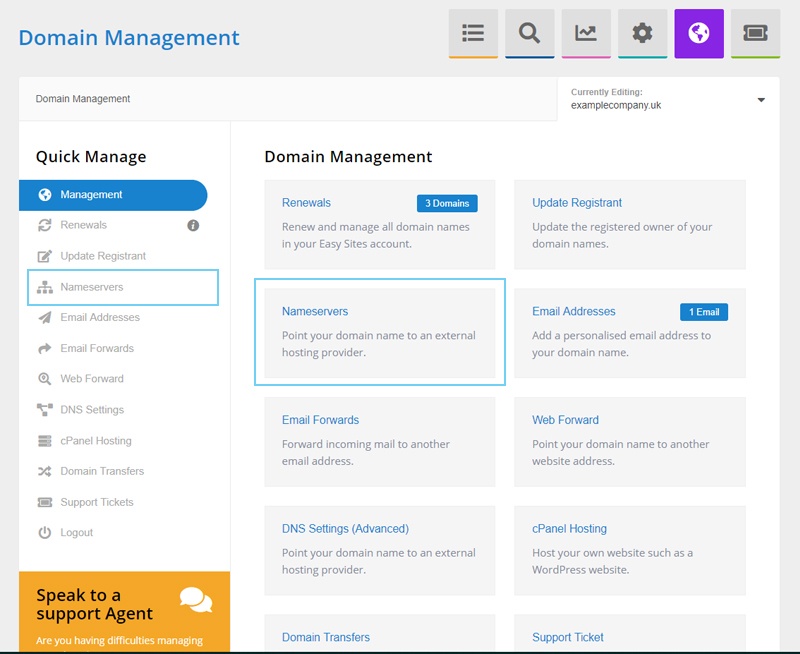Open the Email Addresses card link
The width and height of the screenshot is (800, 654).
pos(574,312)
